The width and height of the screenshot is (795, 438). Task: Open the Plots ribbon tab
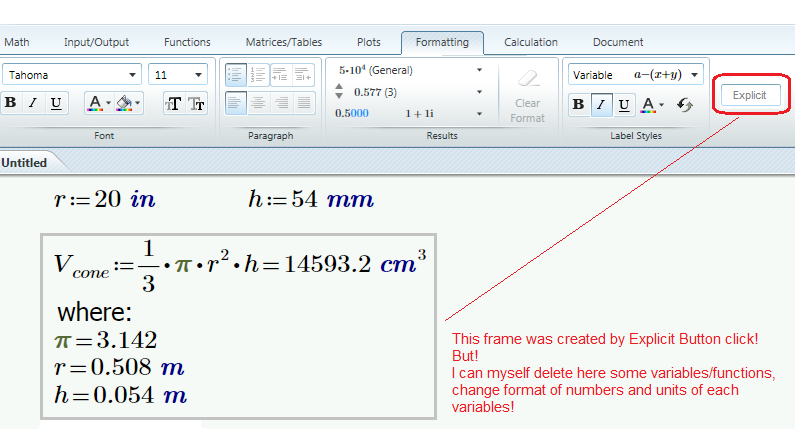tap(369, 42)
